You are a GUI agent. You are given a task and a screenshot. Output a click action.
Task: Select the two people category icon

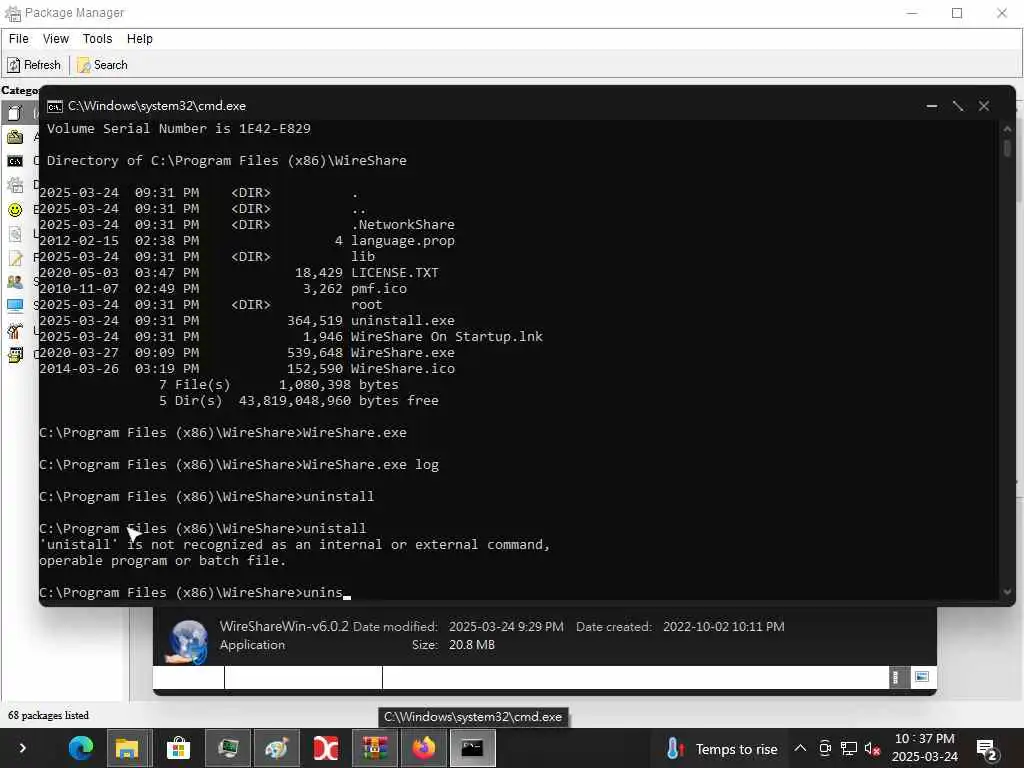[15, 282]
